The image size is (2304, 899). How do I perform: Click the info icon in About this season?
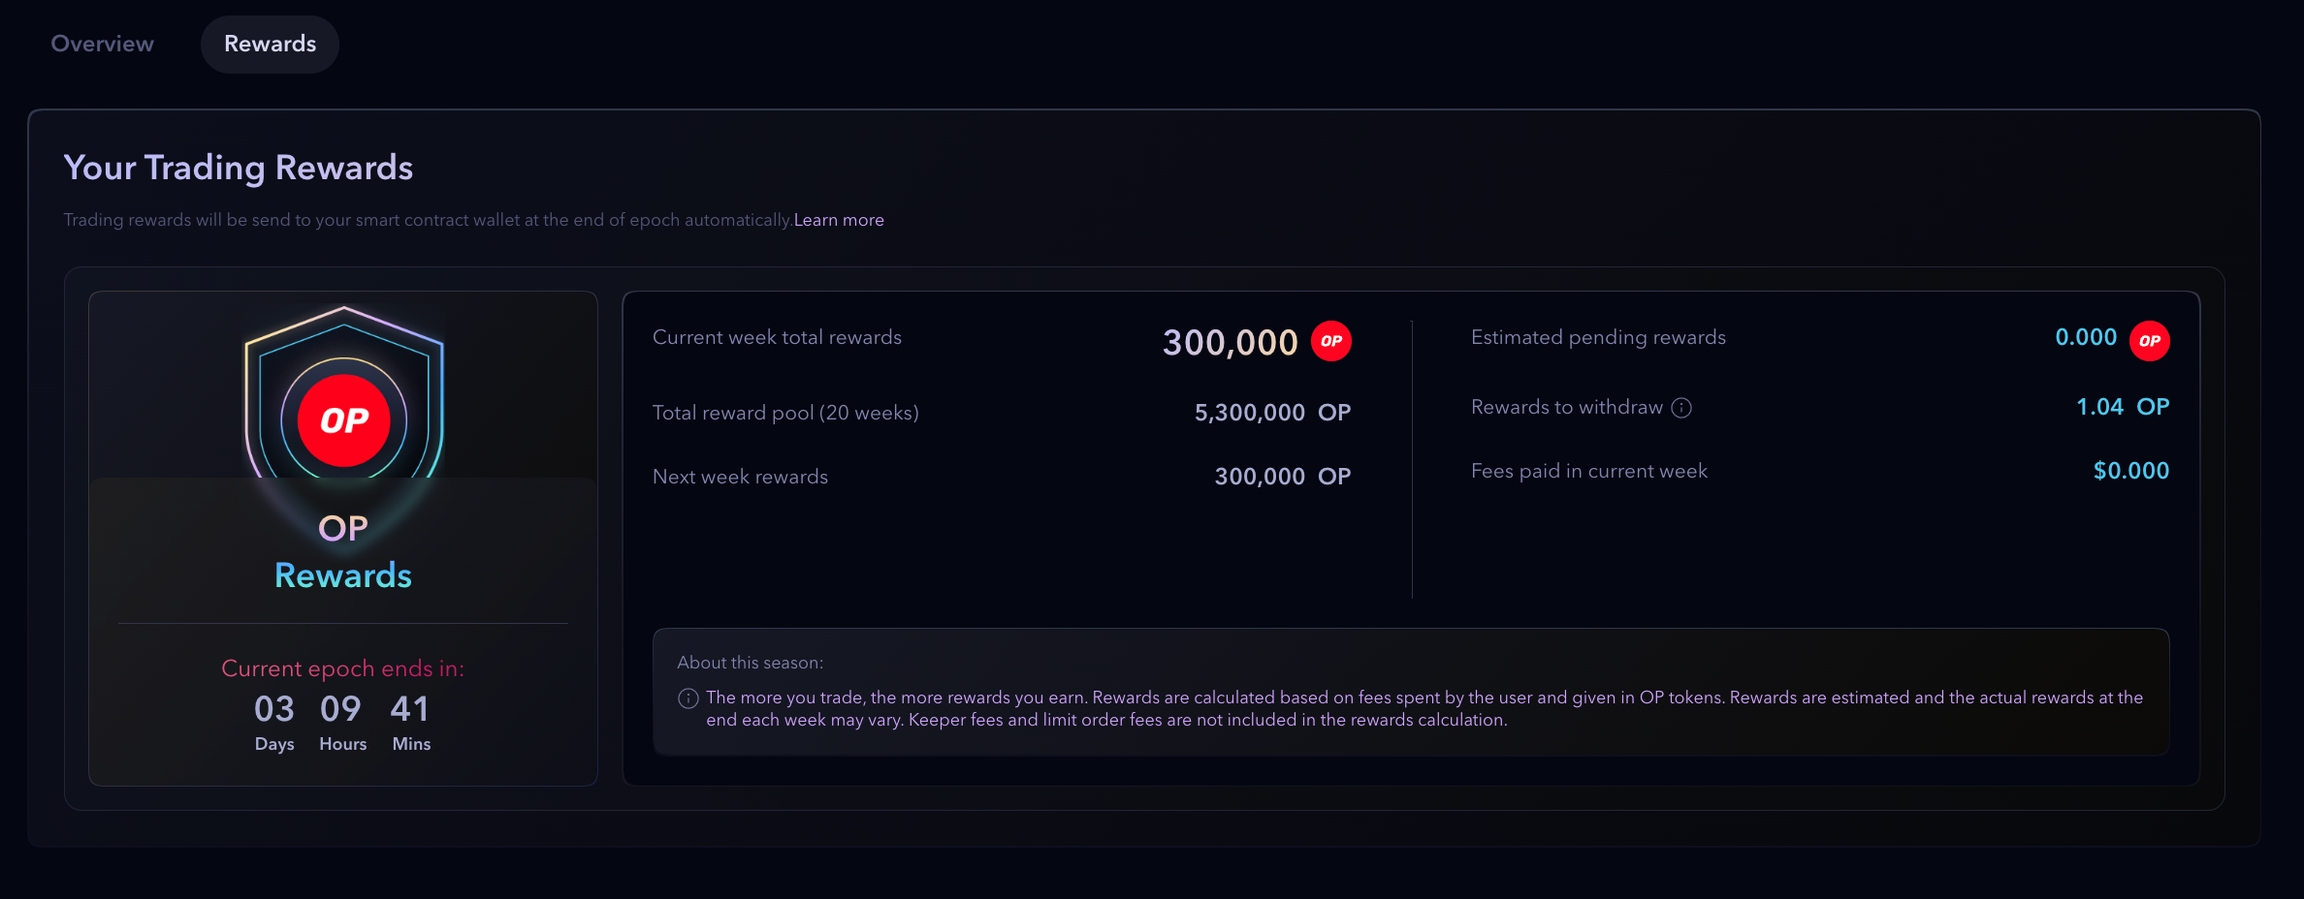point(688,699)
